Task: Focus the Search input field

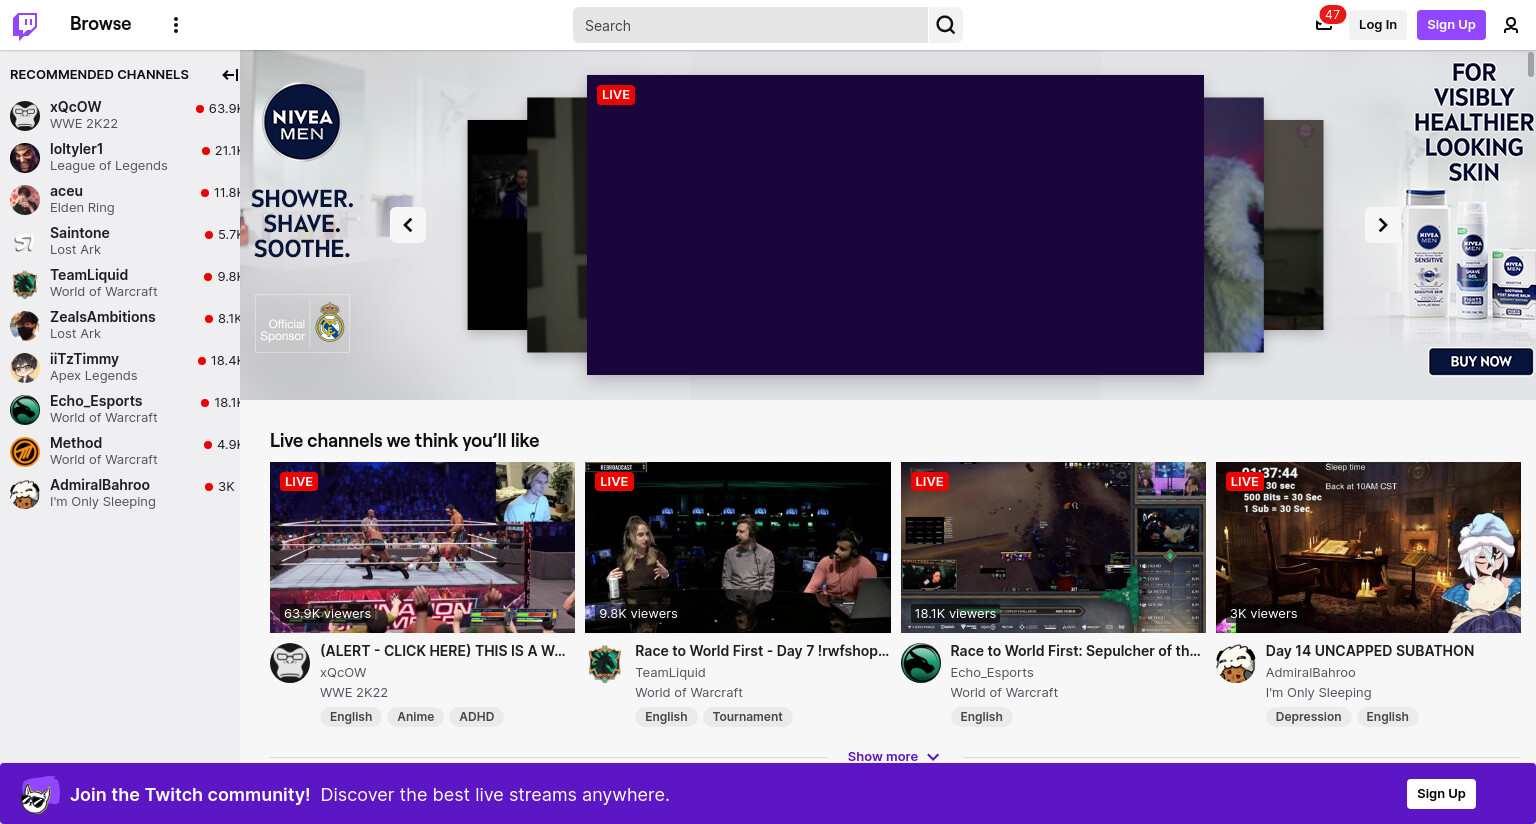Action: point(750,25)
